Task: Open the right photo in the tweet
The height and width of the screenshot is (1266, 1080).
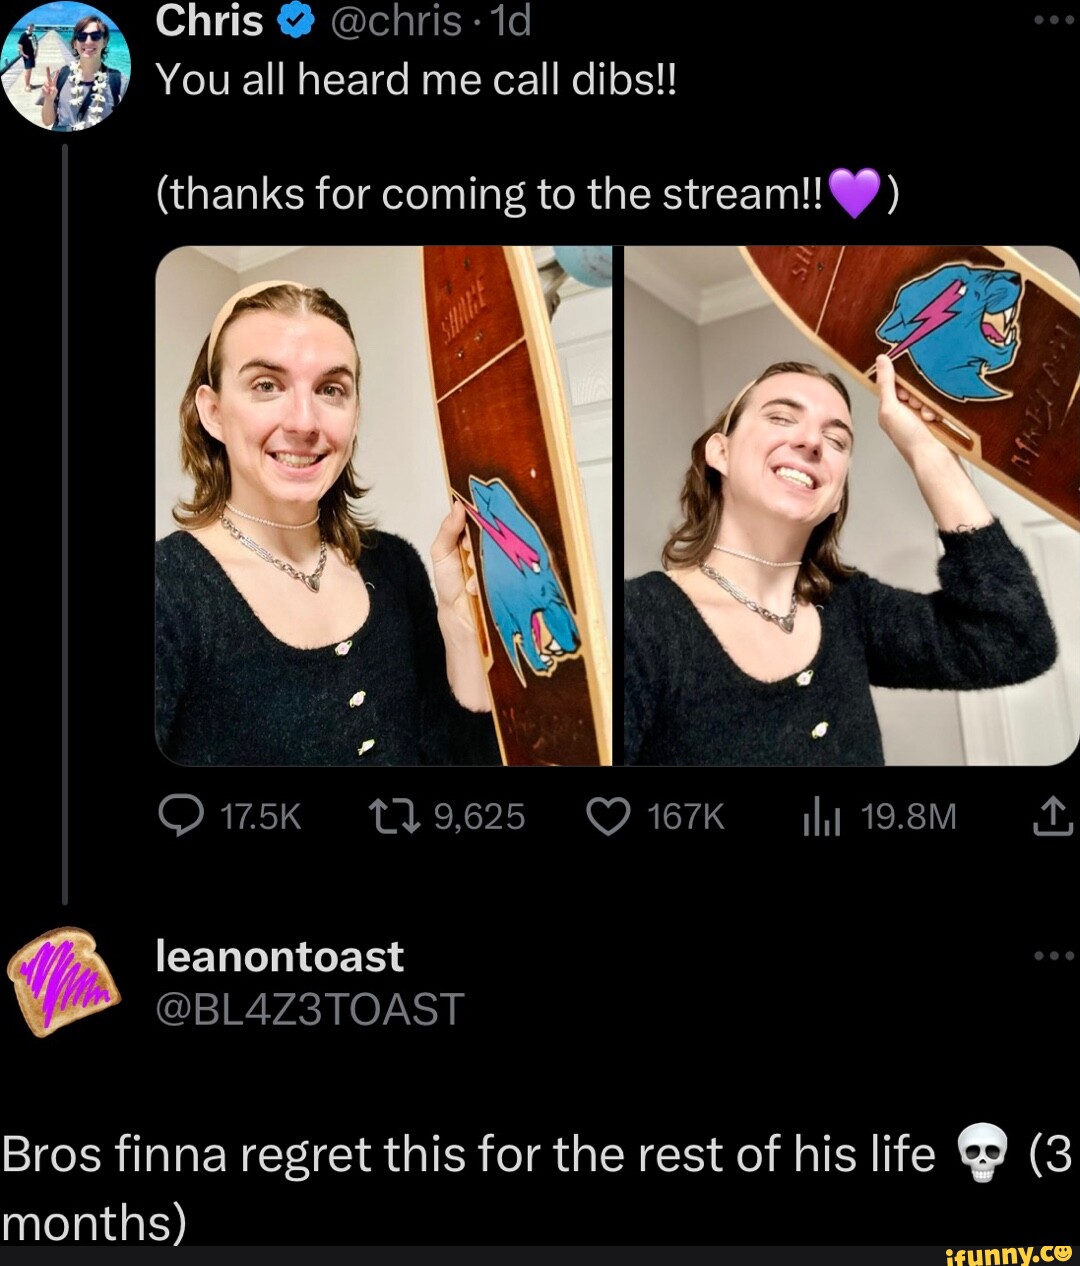Action: pos(851,506)
